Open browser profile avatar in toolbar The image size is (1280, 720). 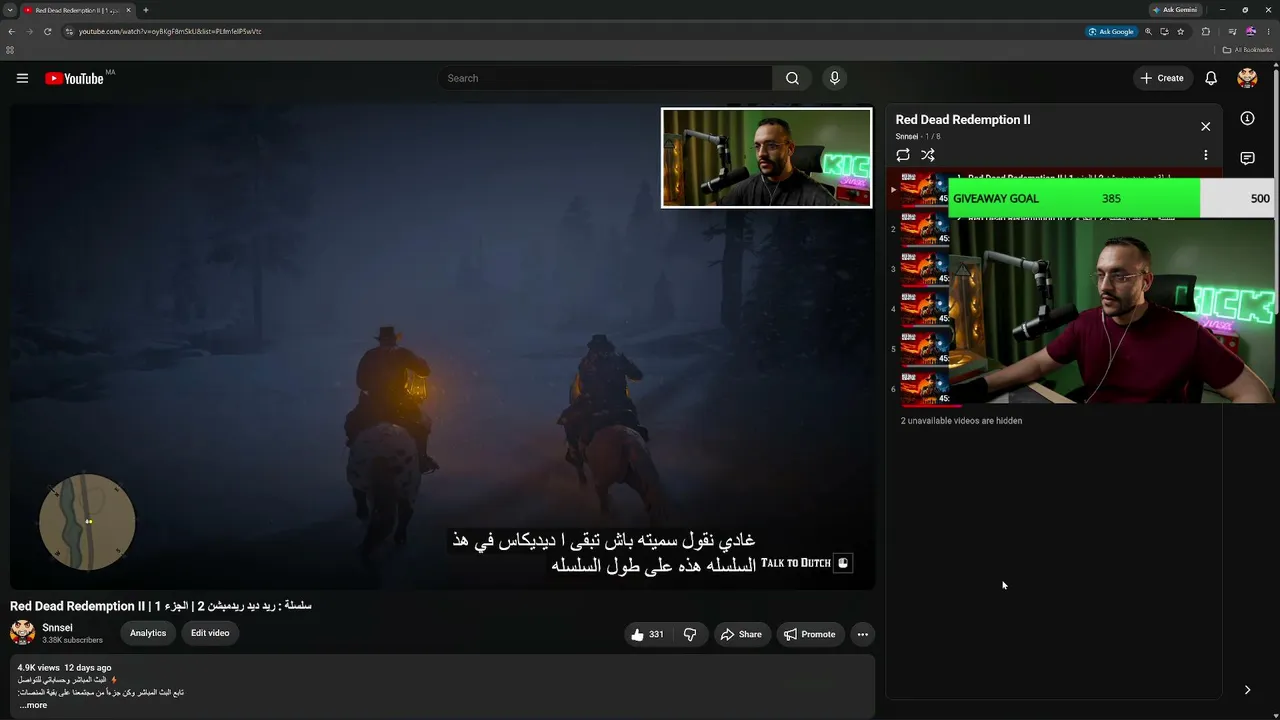(1250, 31)
